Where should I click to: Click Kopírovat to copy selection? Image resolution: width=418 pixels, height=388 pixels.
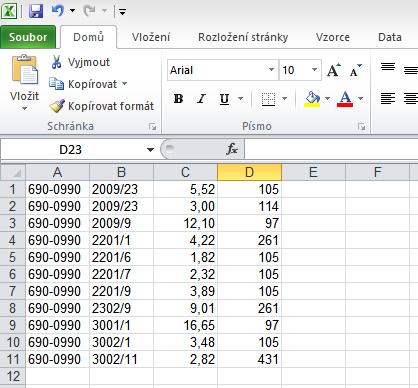[83, 84]
